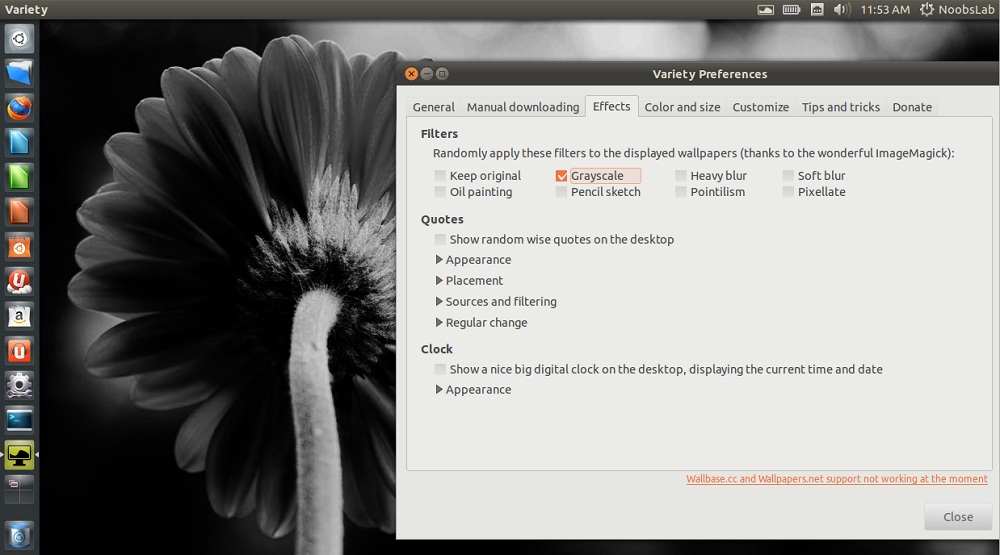Switch to the General tab
The width and height of the screenshot is (1000, 555).
pos(434,107)
